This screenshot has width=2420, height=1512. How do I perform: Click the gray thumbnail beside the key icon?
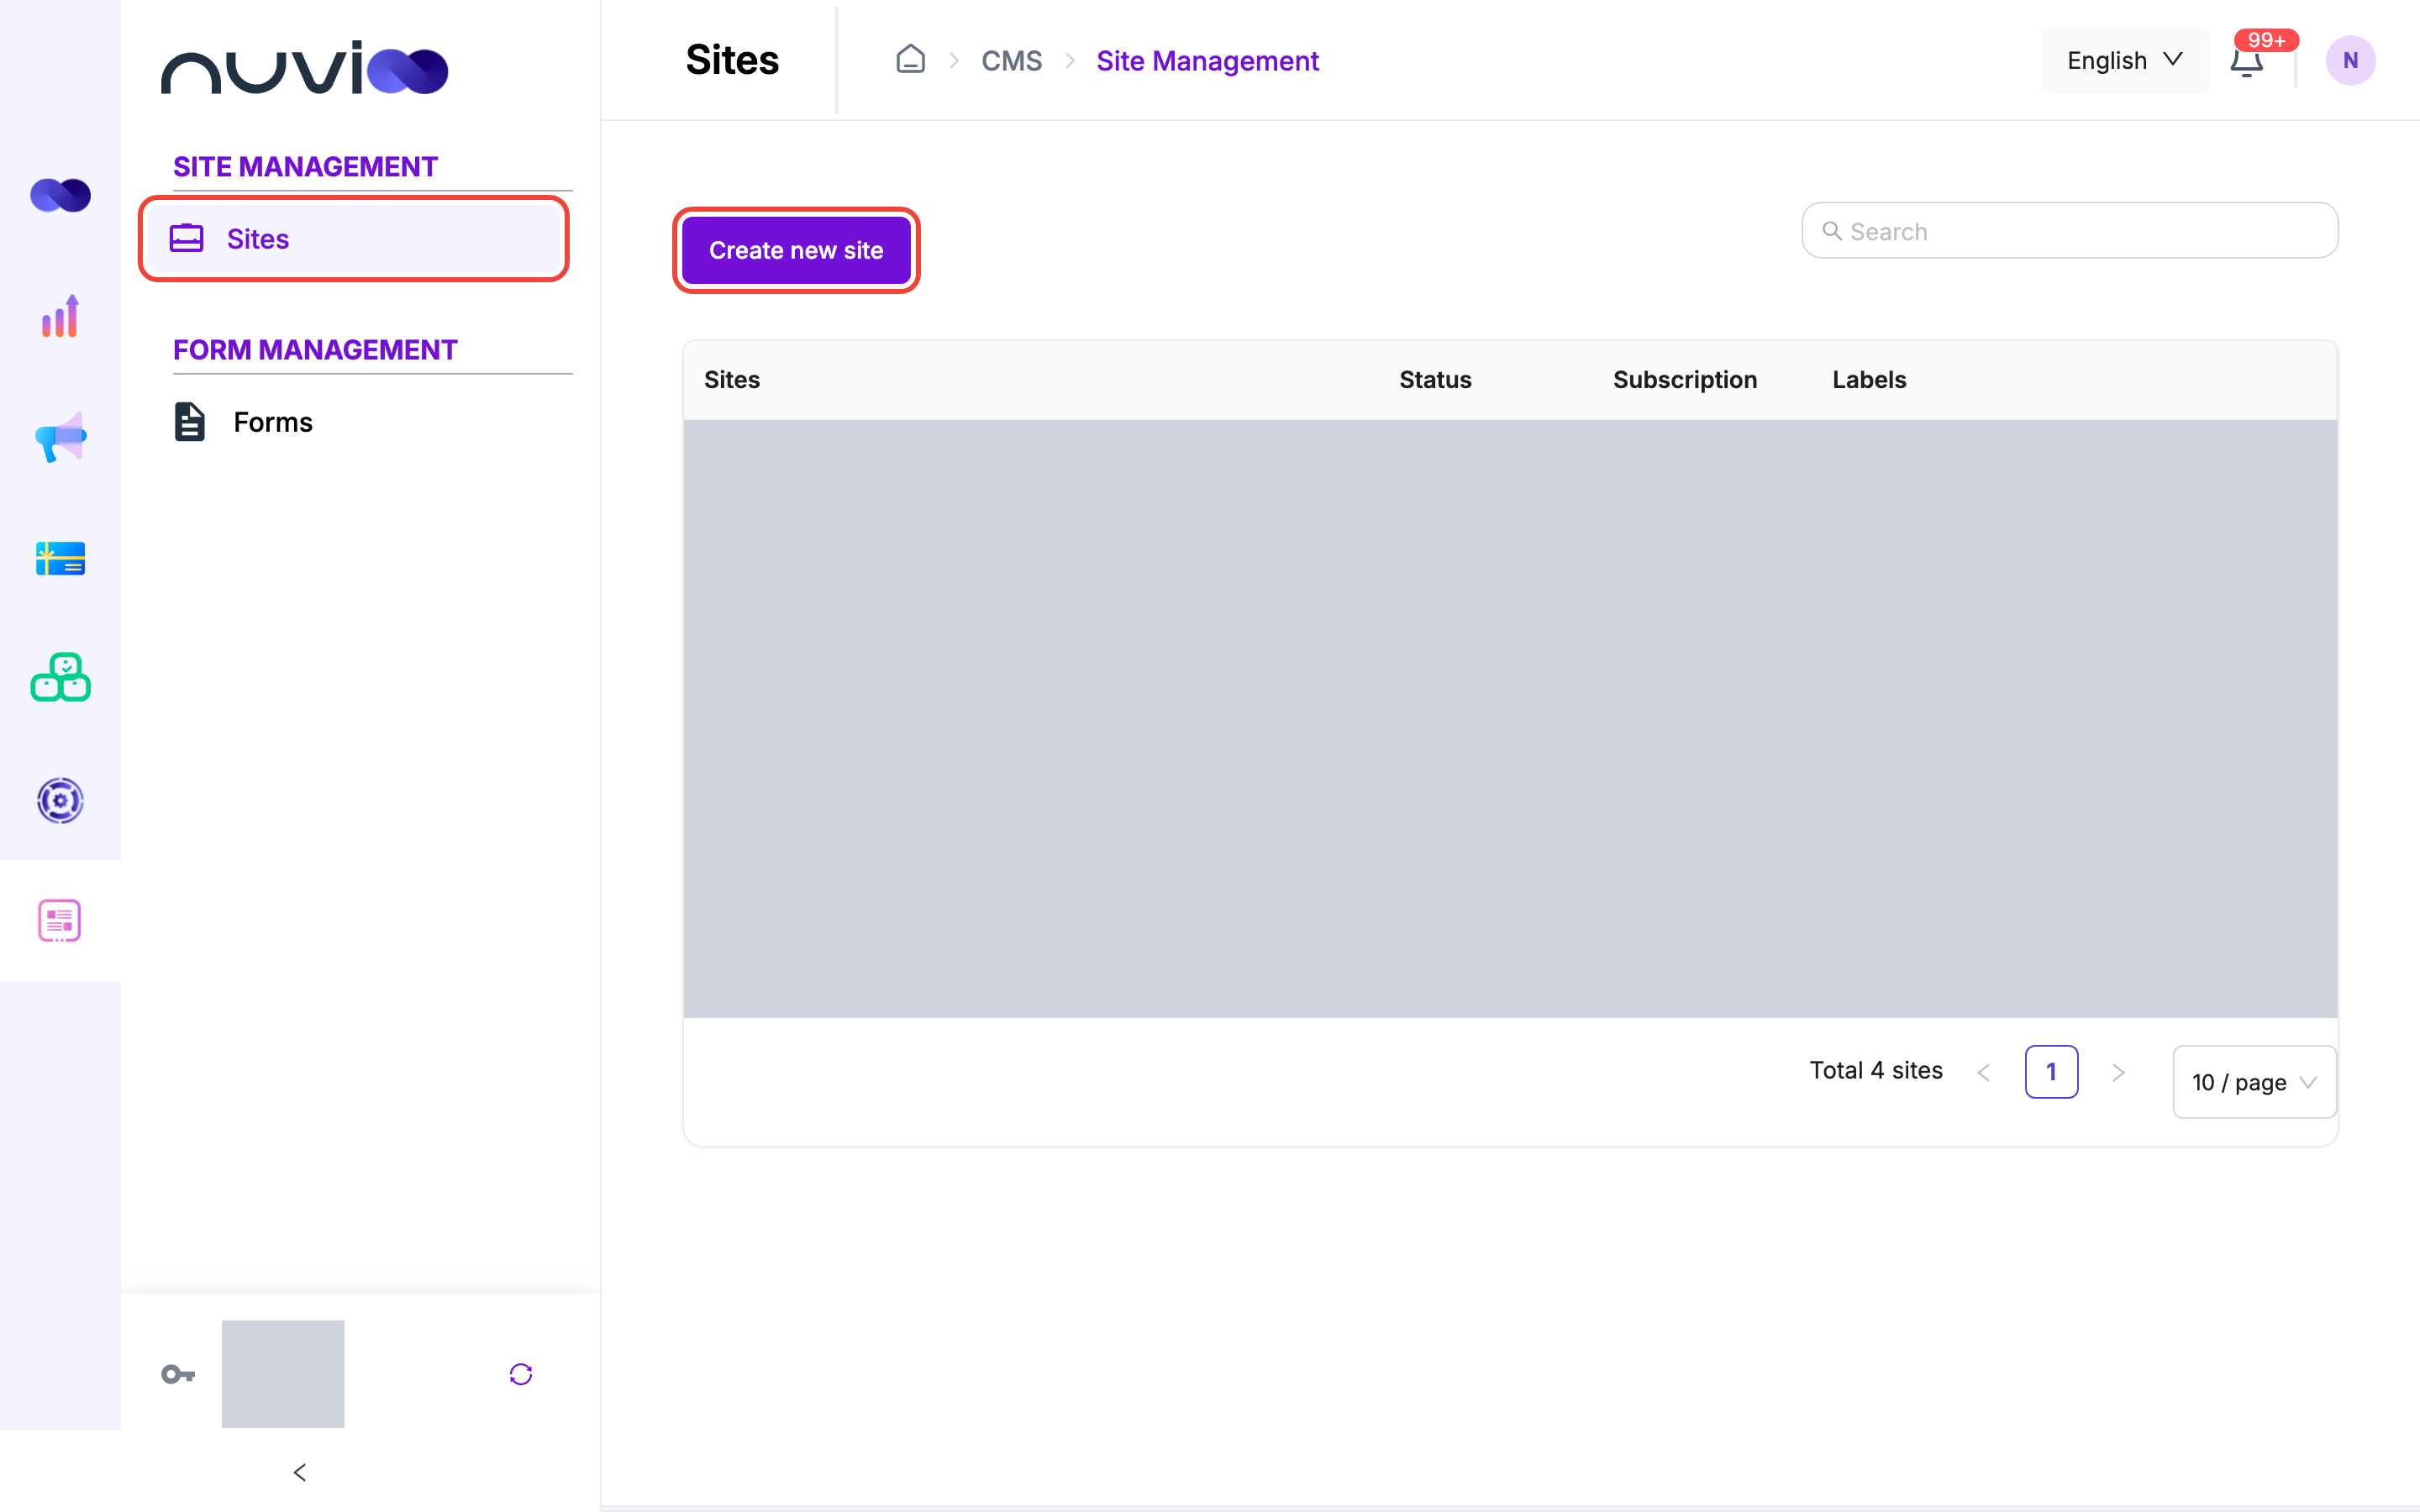coord(283,1374)
